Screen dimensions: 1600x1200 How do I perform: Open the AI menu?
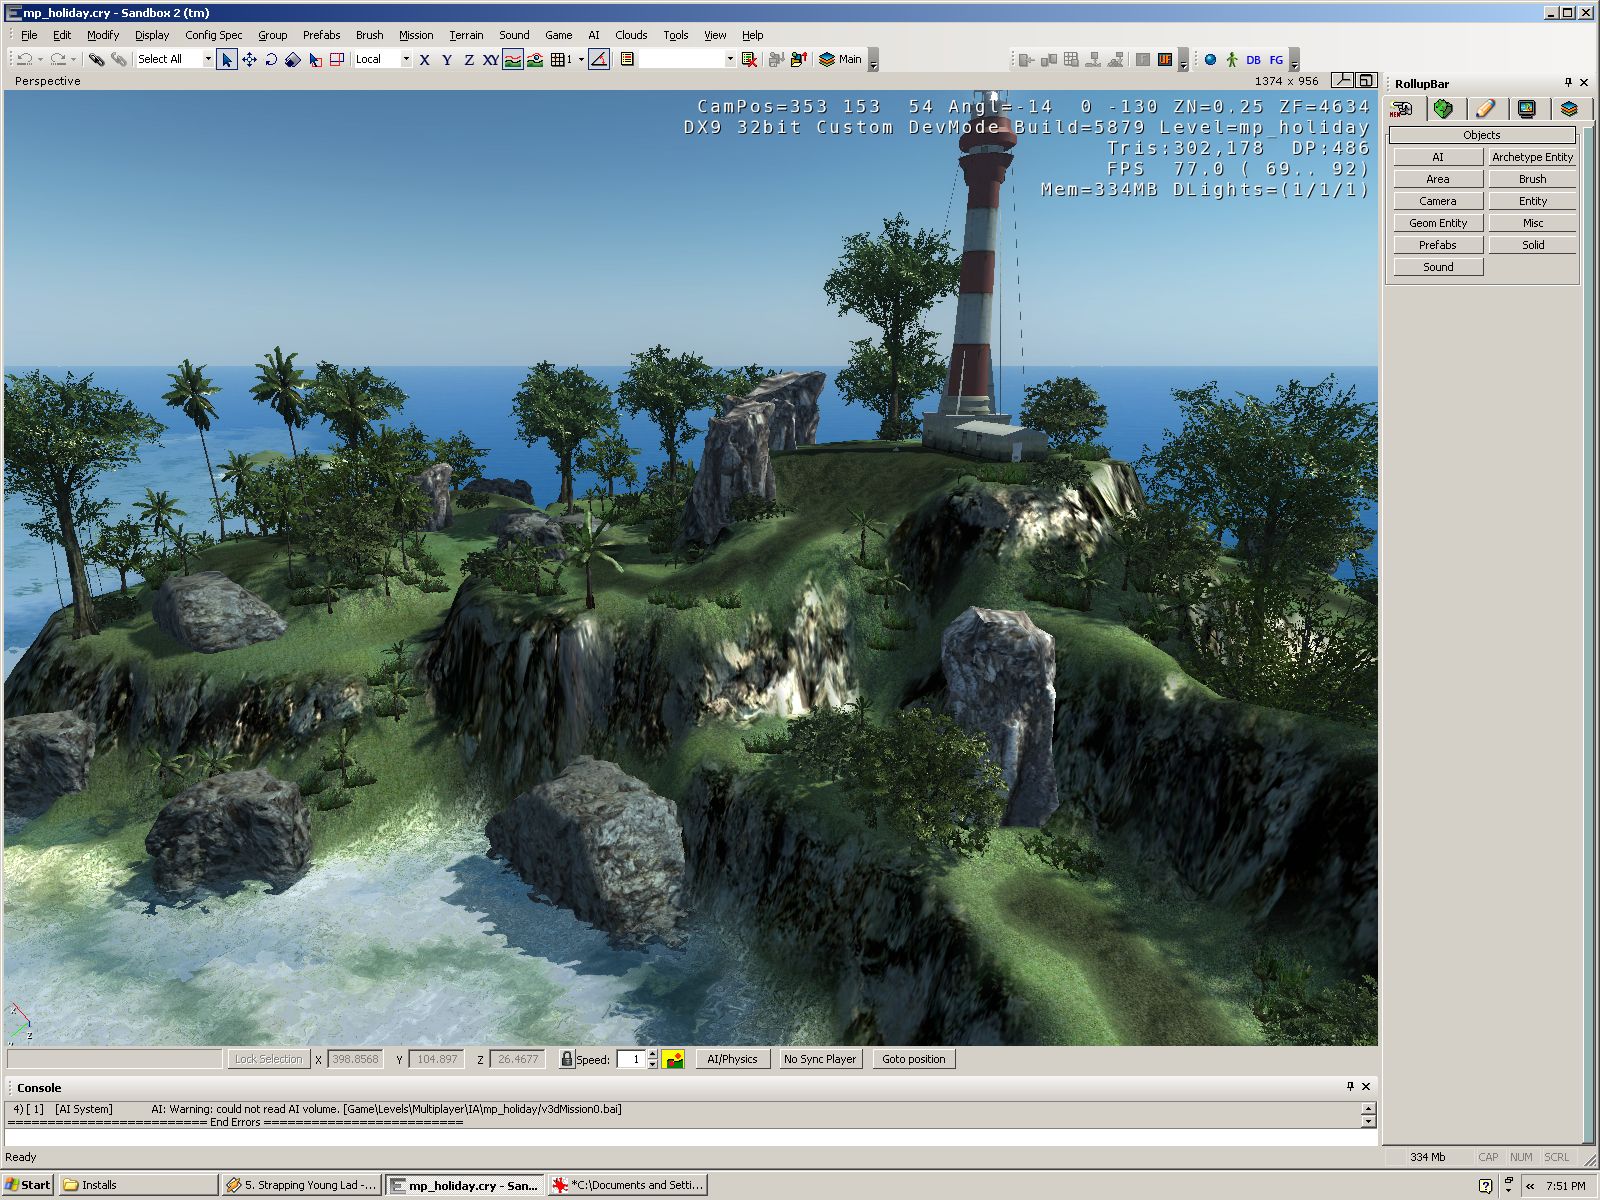point(594,35)
